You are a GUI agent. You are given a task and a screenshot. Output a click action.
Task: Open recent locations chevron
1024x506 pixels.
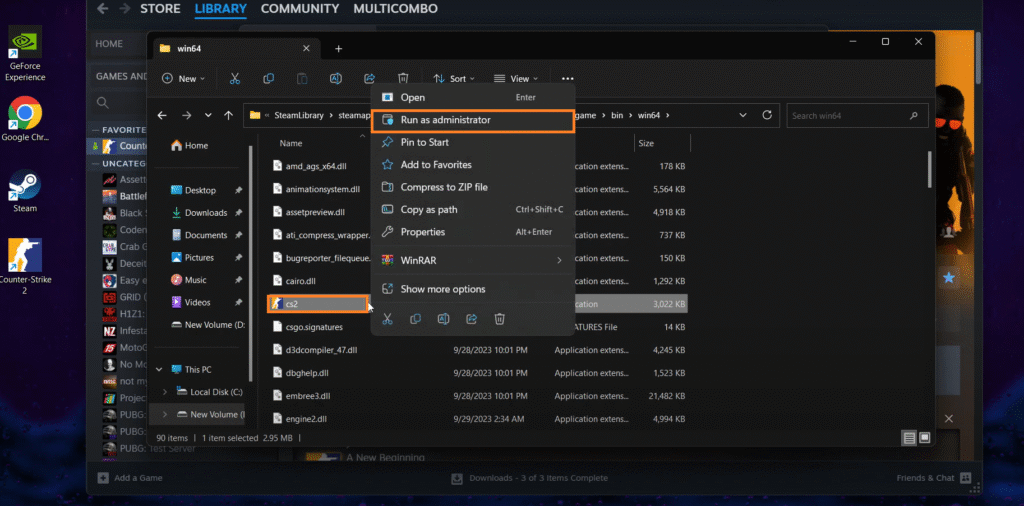(x=208, y=115)
